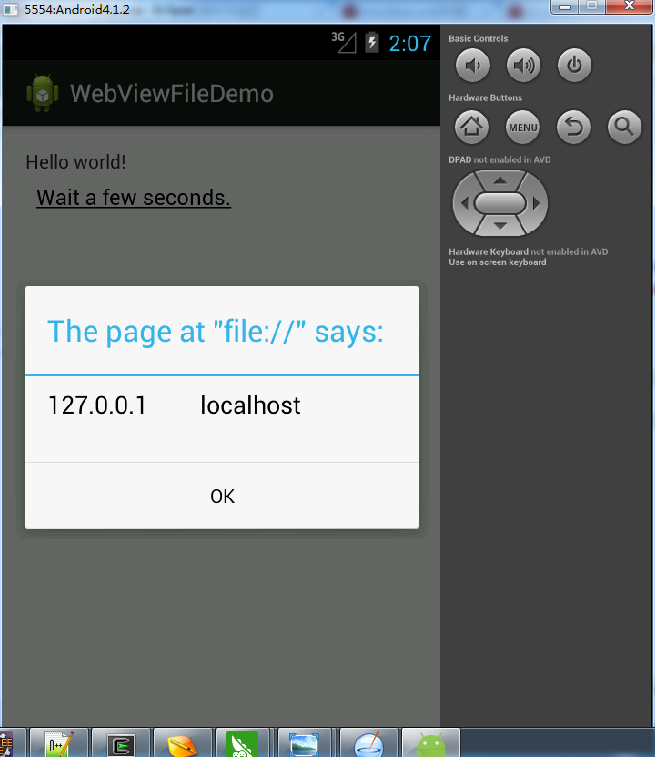655x757 pixels.
Task: Open the Android emulator taskbar icon
Action: 431,743
